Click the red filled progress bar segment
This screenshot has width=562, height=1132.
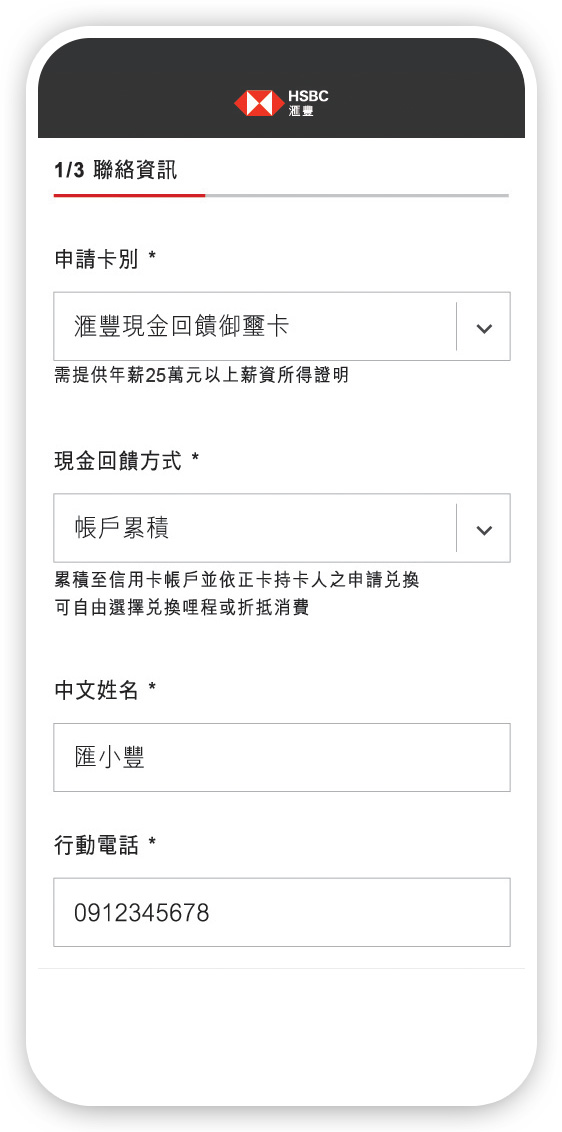tap(129, 196)
